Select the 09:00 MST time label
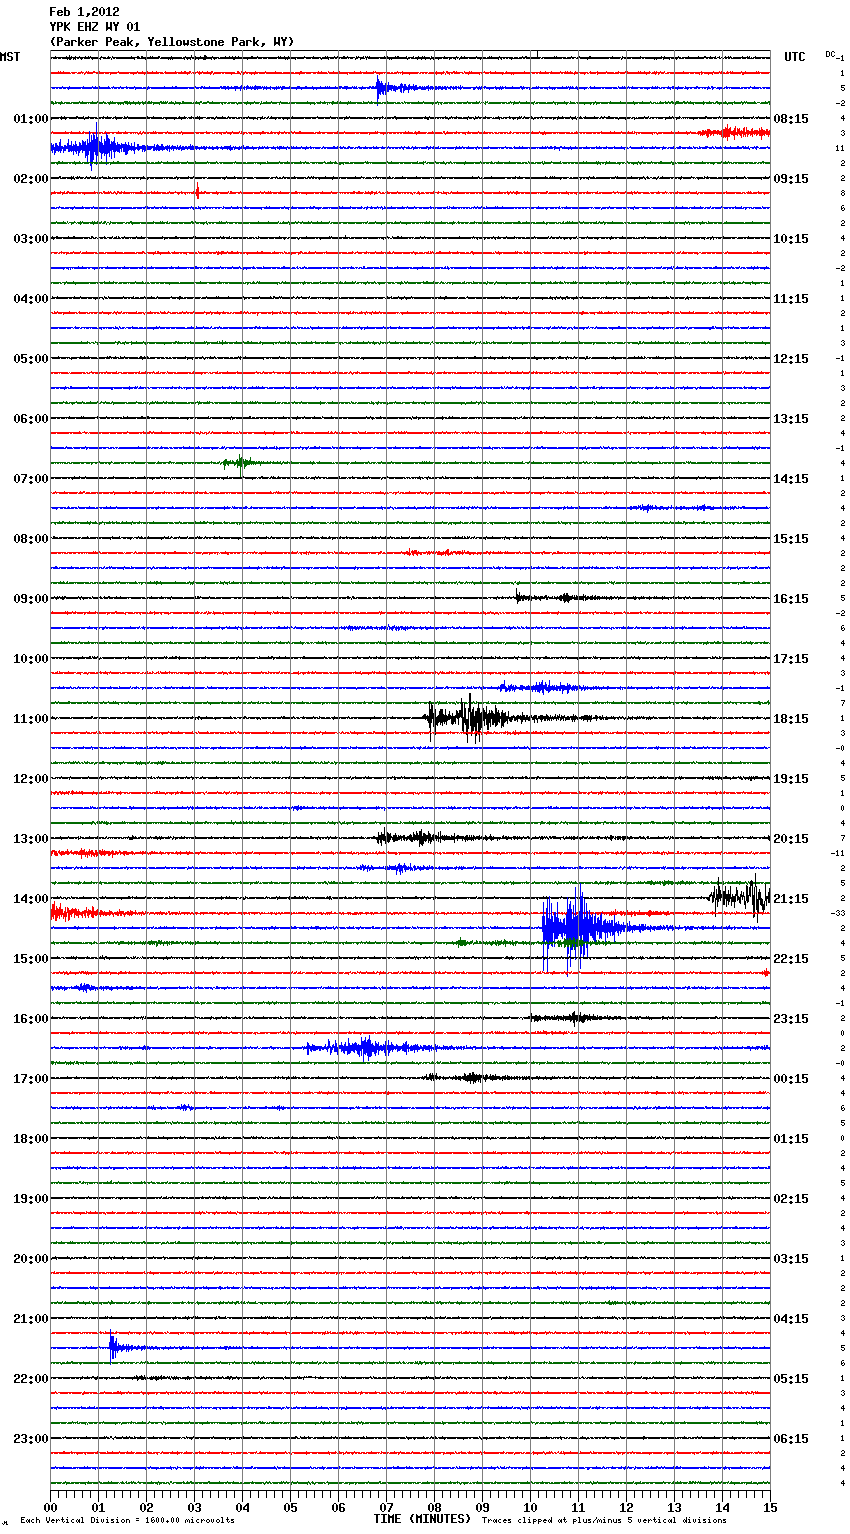This screenshot has height=1534, width=850. click(x=31, y=599)
